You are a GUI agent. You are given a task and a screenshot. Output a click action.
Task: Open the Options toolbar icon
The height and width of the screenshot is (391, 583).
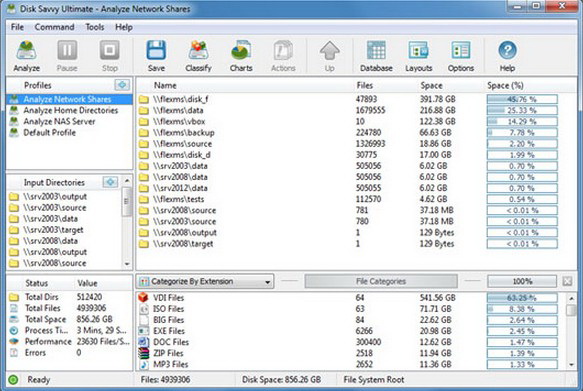pyautogui.click(x=461, y=56)
